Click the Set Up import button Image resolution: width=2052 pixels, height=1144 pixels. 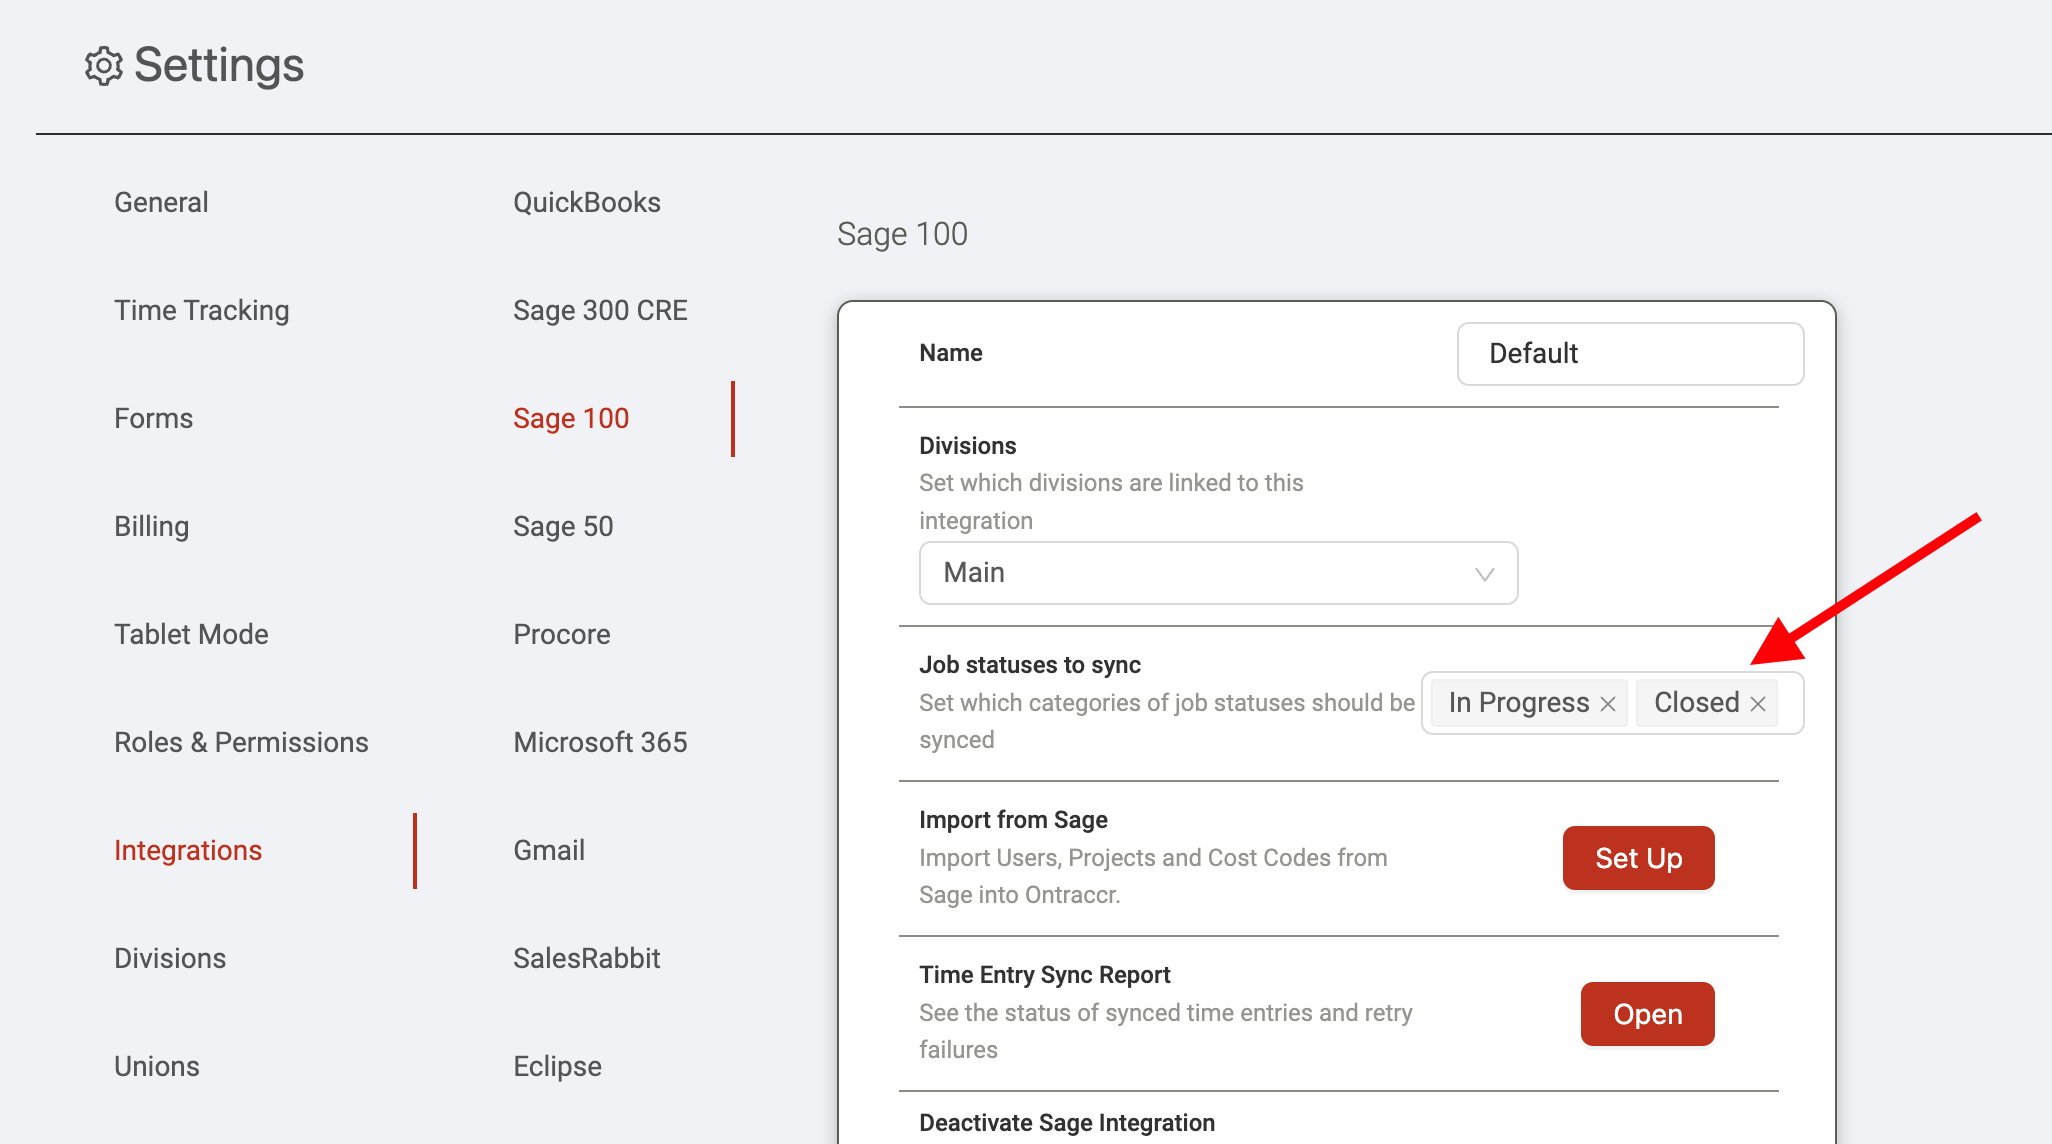tap(1638, 858)
